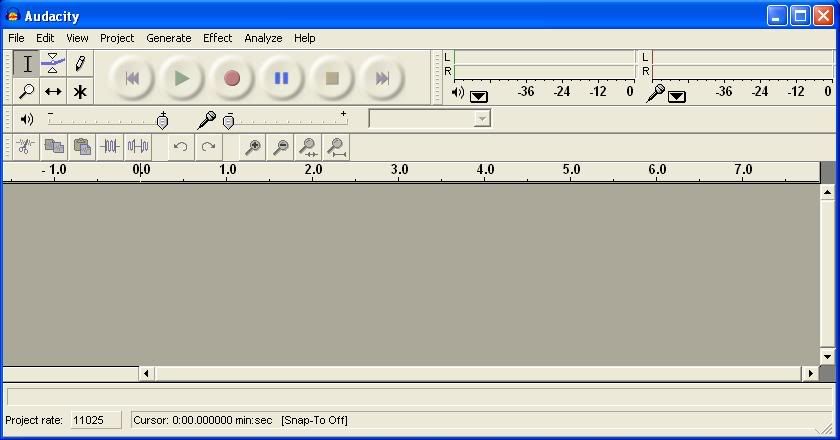Click horizontal scrollbar right arrow

(x=811, y=373)
